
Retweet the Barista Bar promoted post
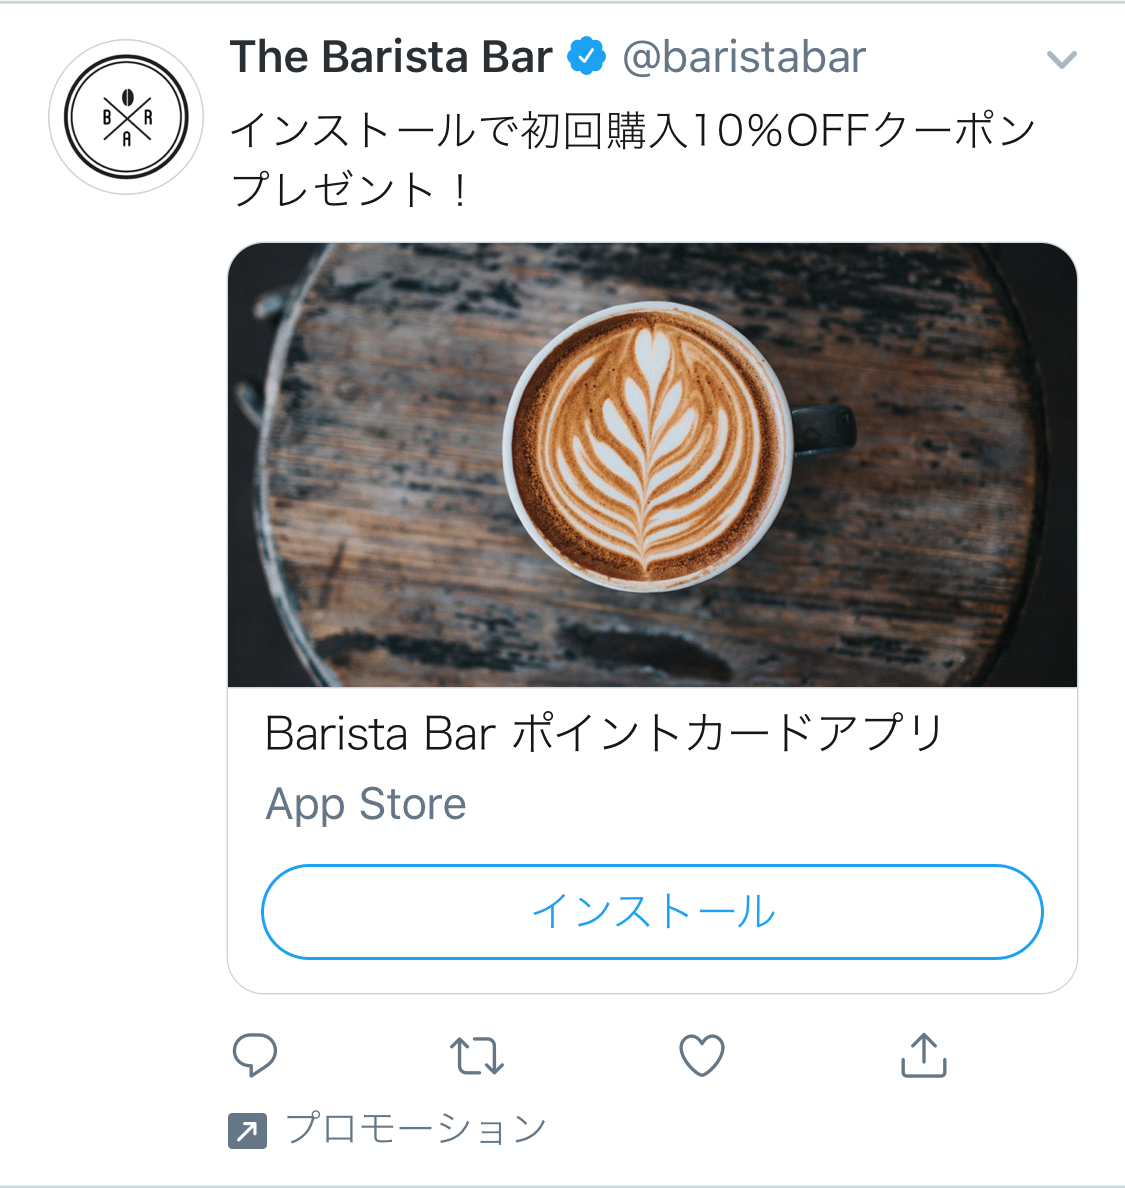coord(477,1055)
